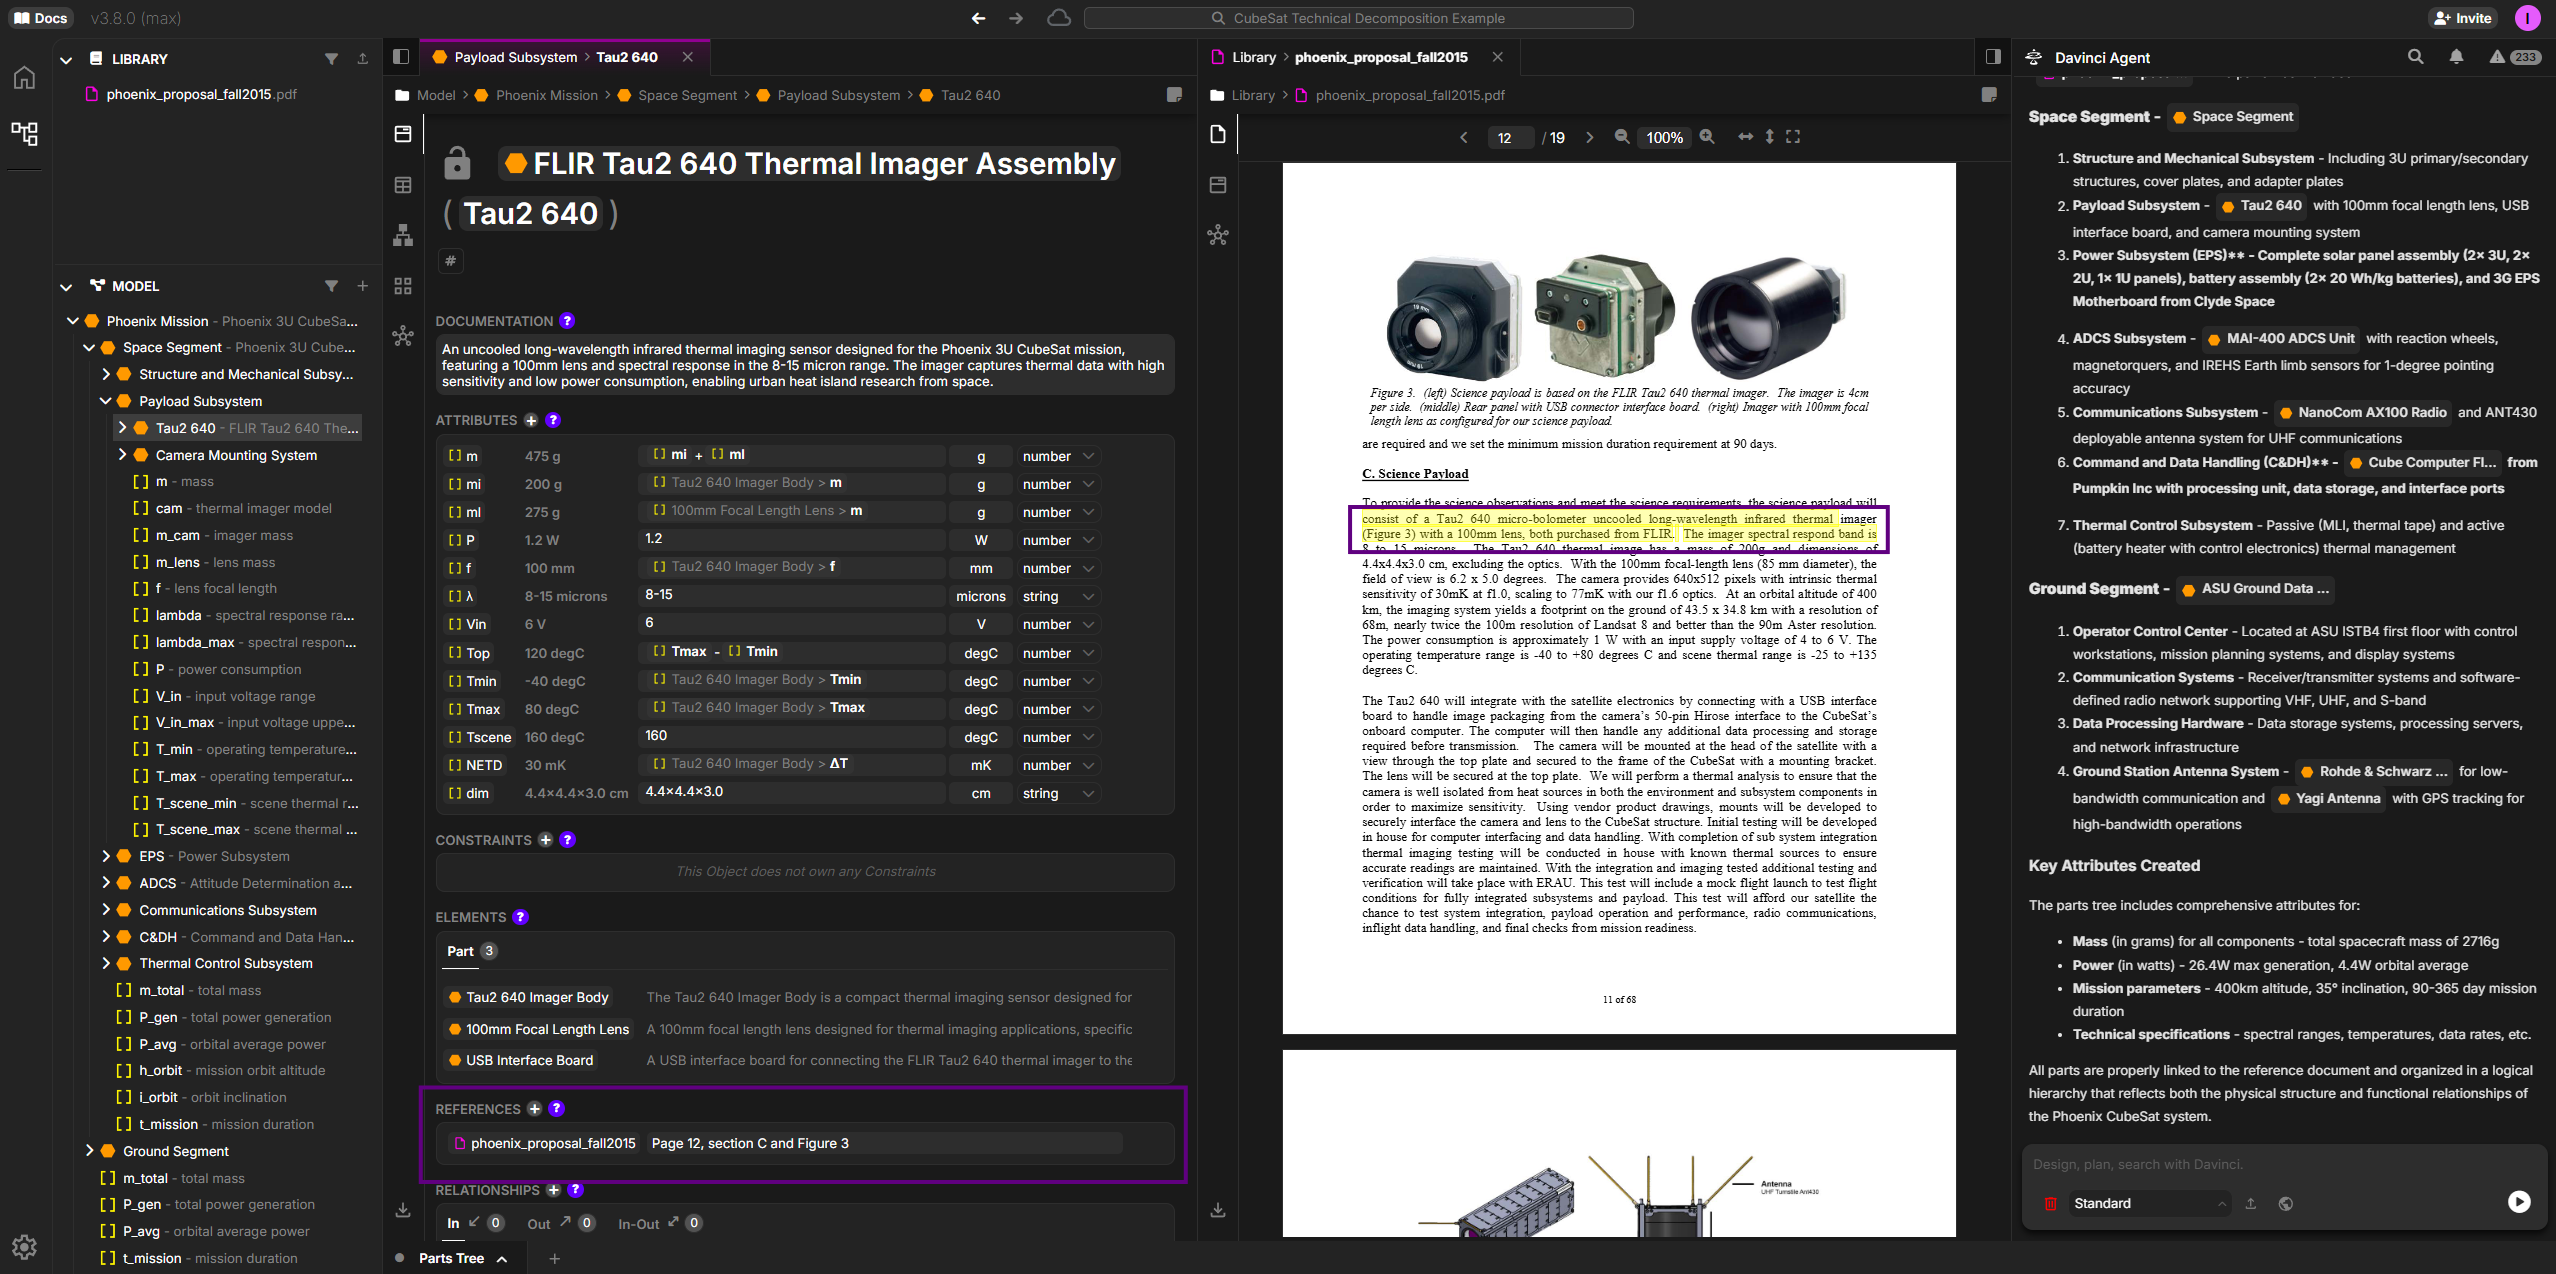The image size is (2556, 1274).
Task: Open notifications bell in the Davinci Agent panel
Action: (x=2455, y=57)
